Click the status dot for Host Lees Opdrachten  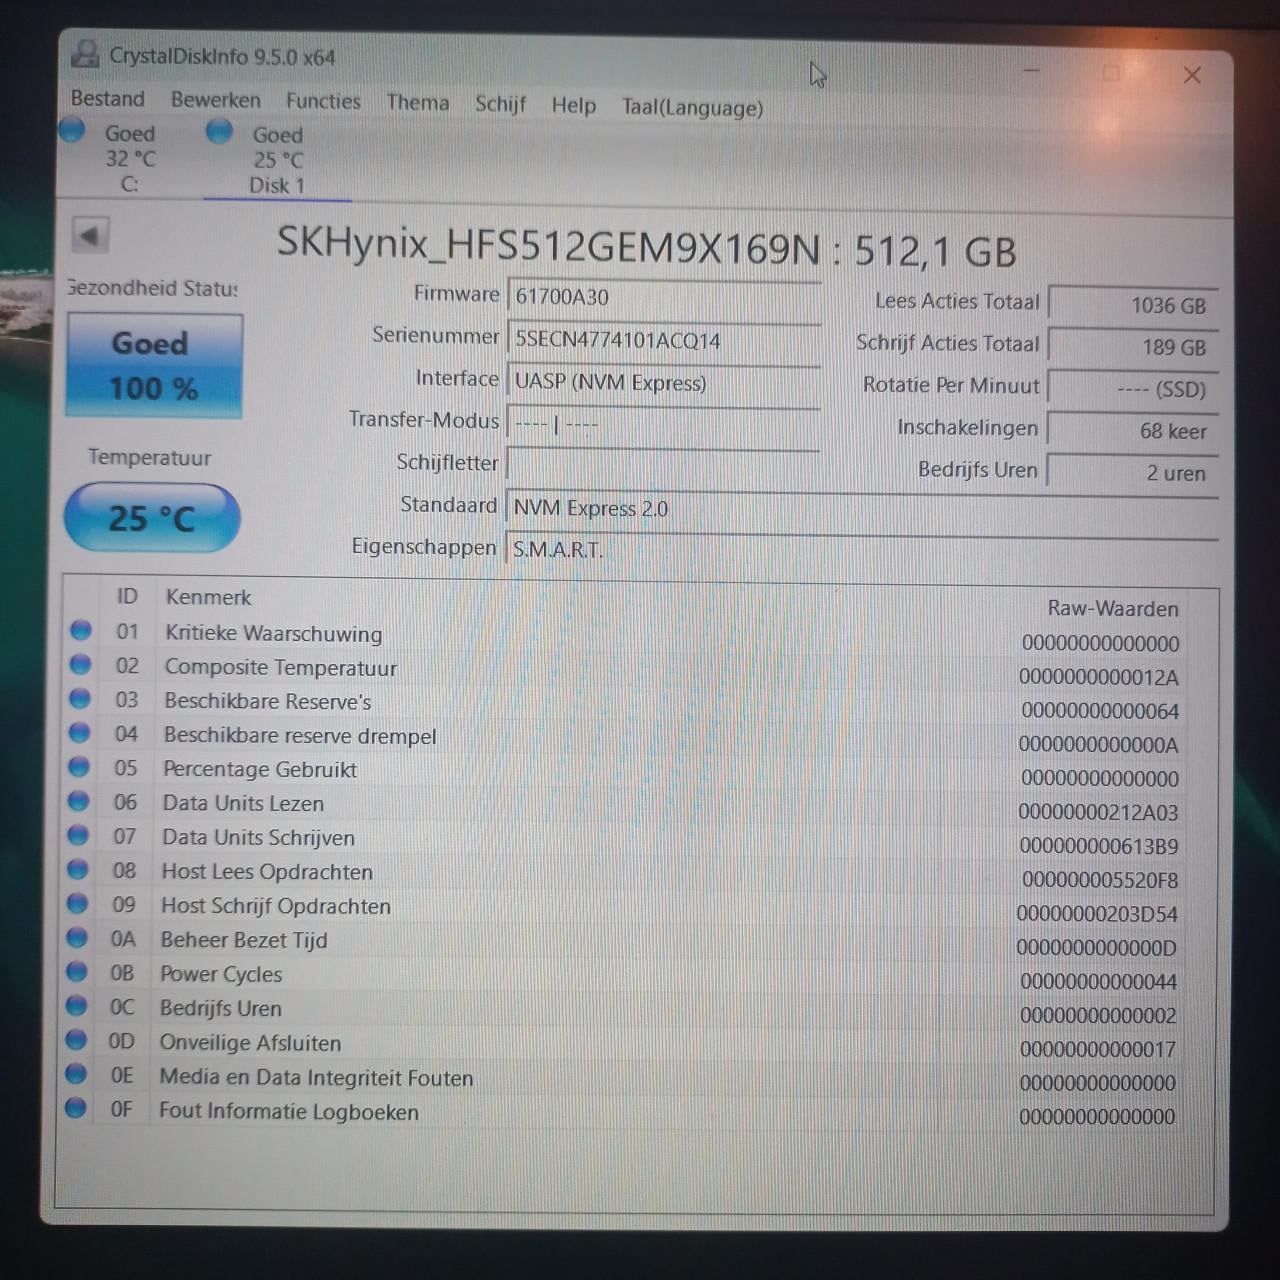pos(78,869)
